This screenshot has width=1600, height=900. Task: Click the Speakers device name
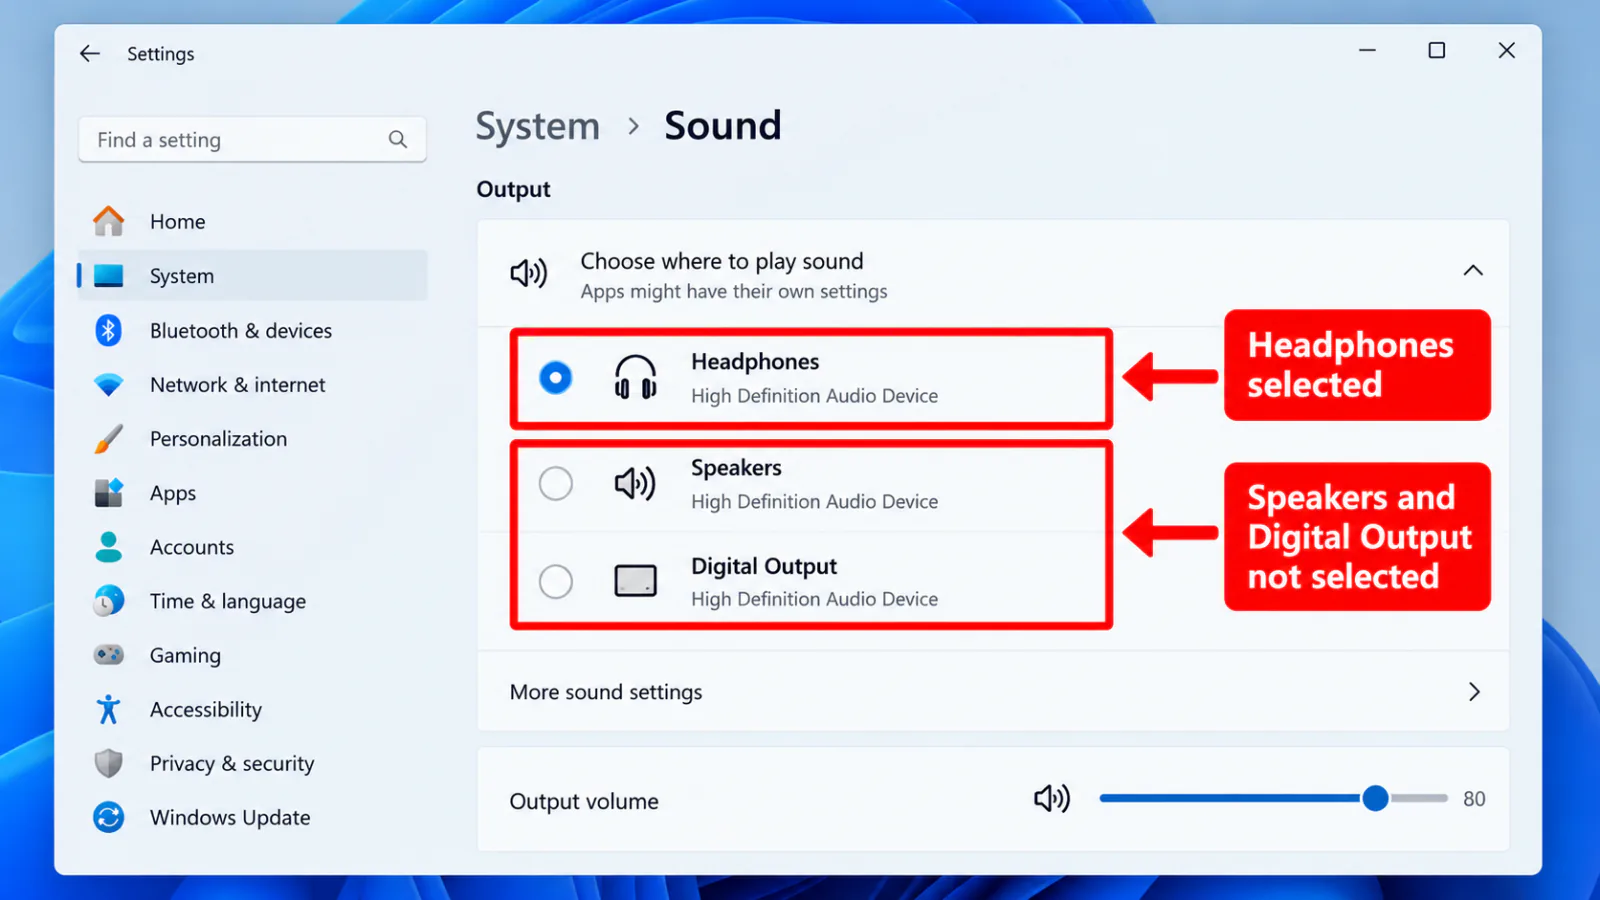click(x=736, y=468)
